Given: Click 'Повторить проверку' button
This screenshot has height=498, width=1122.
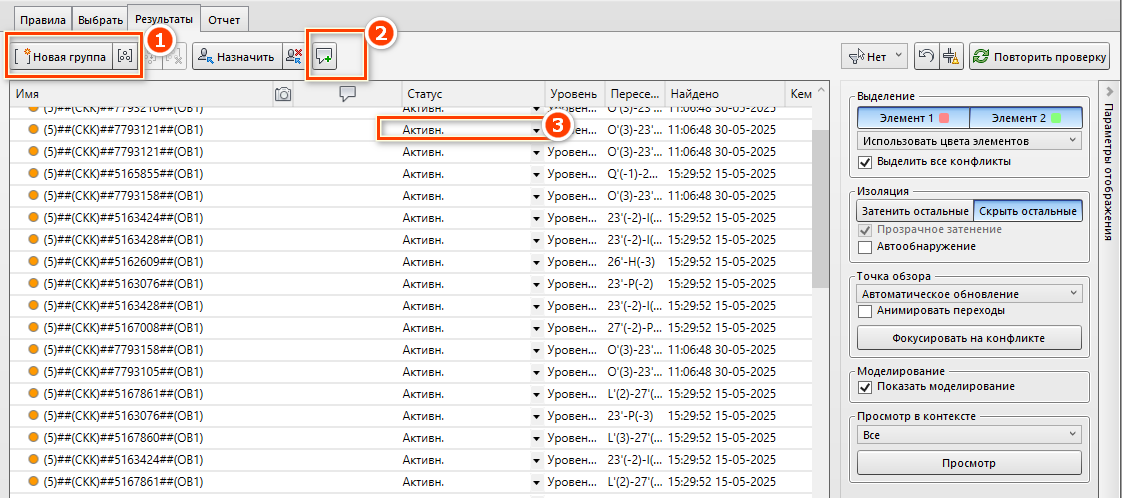Looking at the screenshot, I should tap(1039, 56).
